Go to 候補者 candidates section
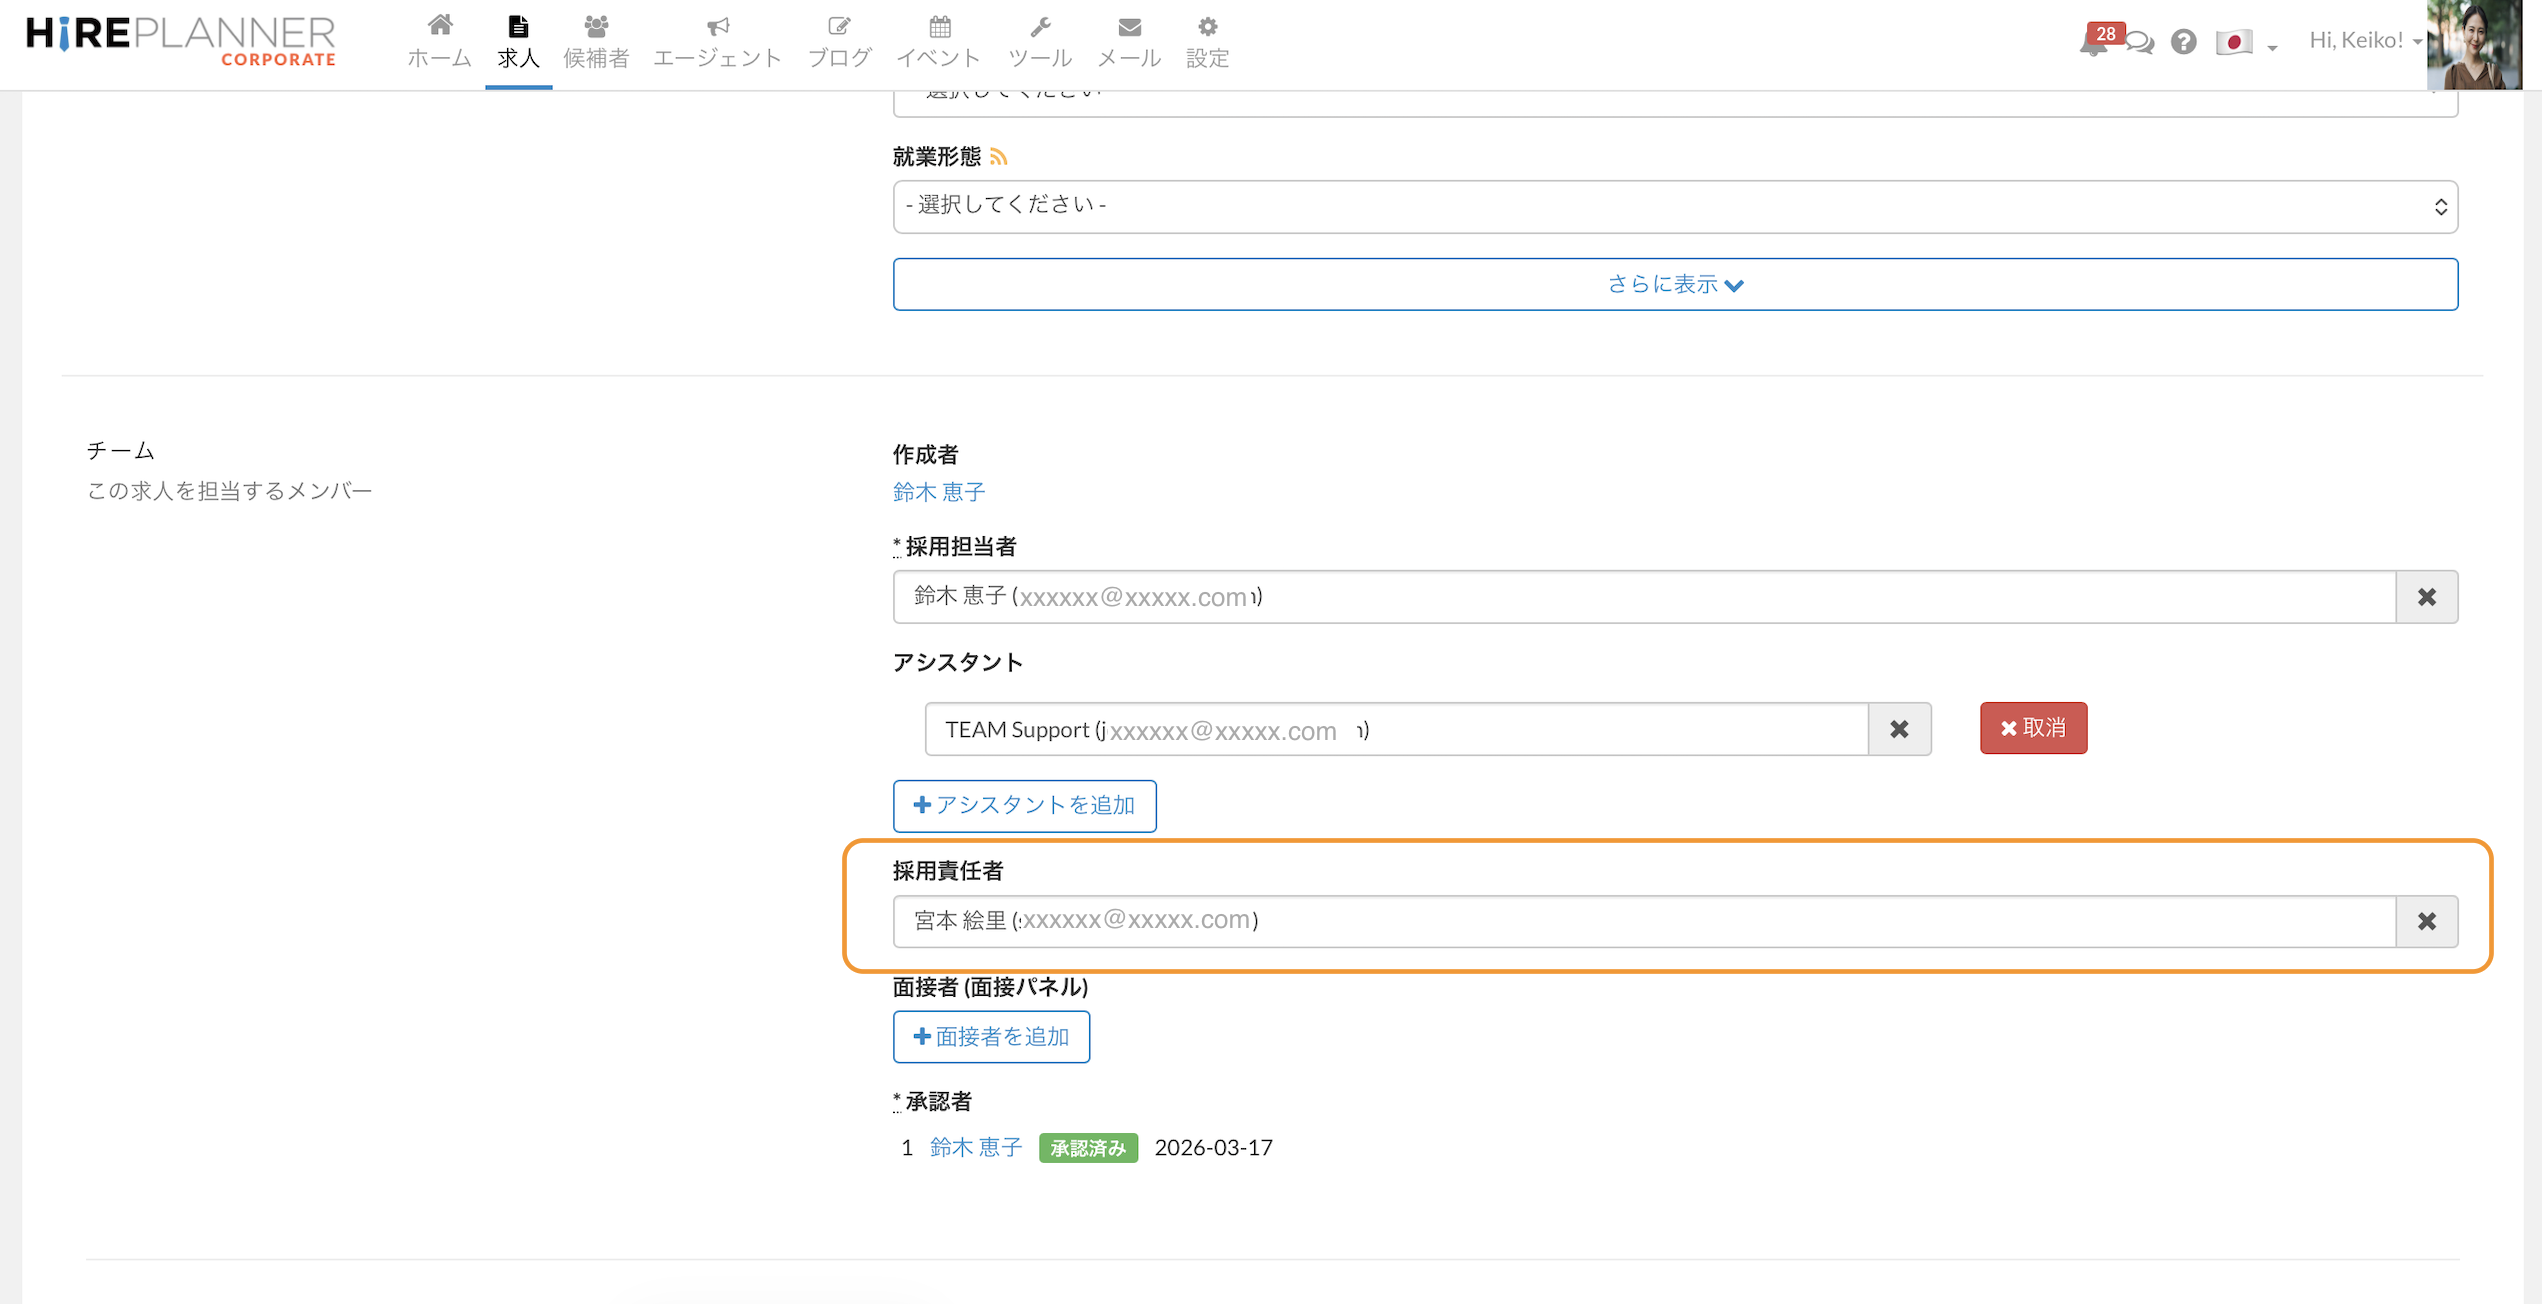The image size is (2542, 1304). 596,42
